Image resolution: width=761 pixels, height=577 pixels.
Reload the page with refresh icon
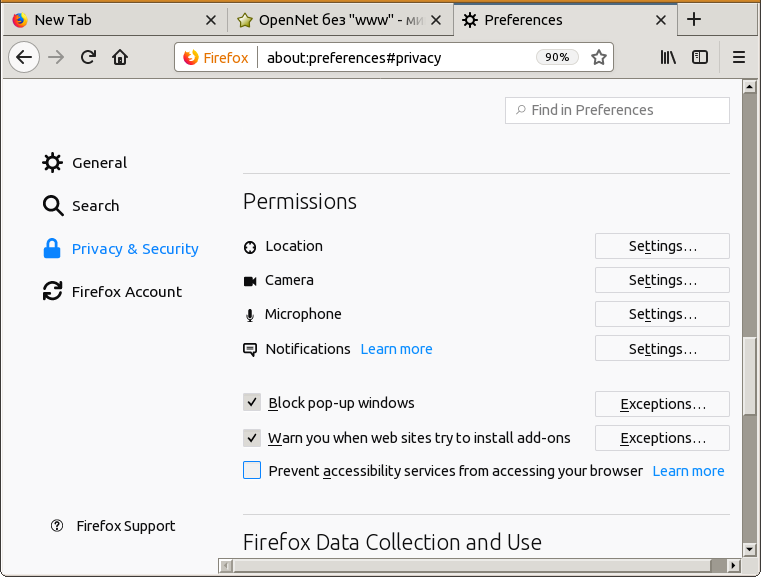point(88,57)
